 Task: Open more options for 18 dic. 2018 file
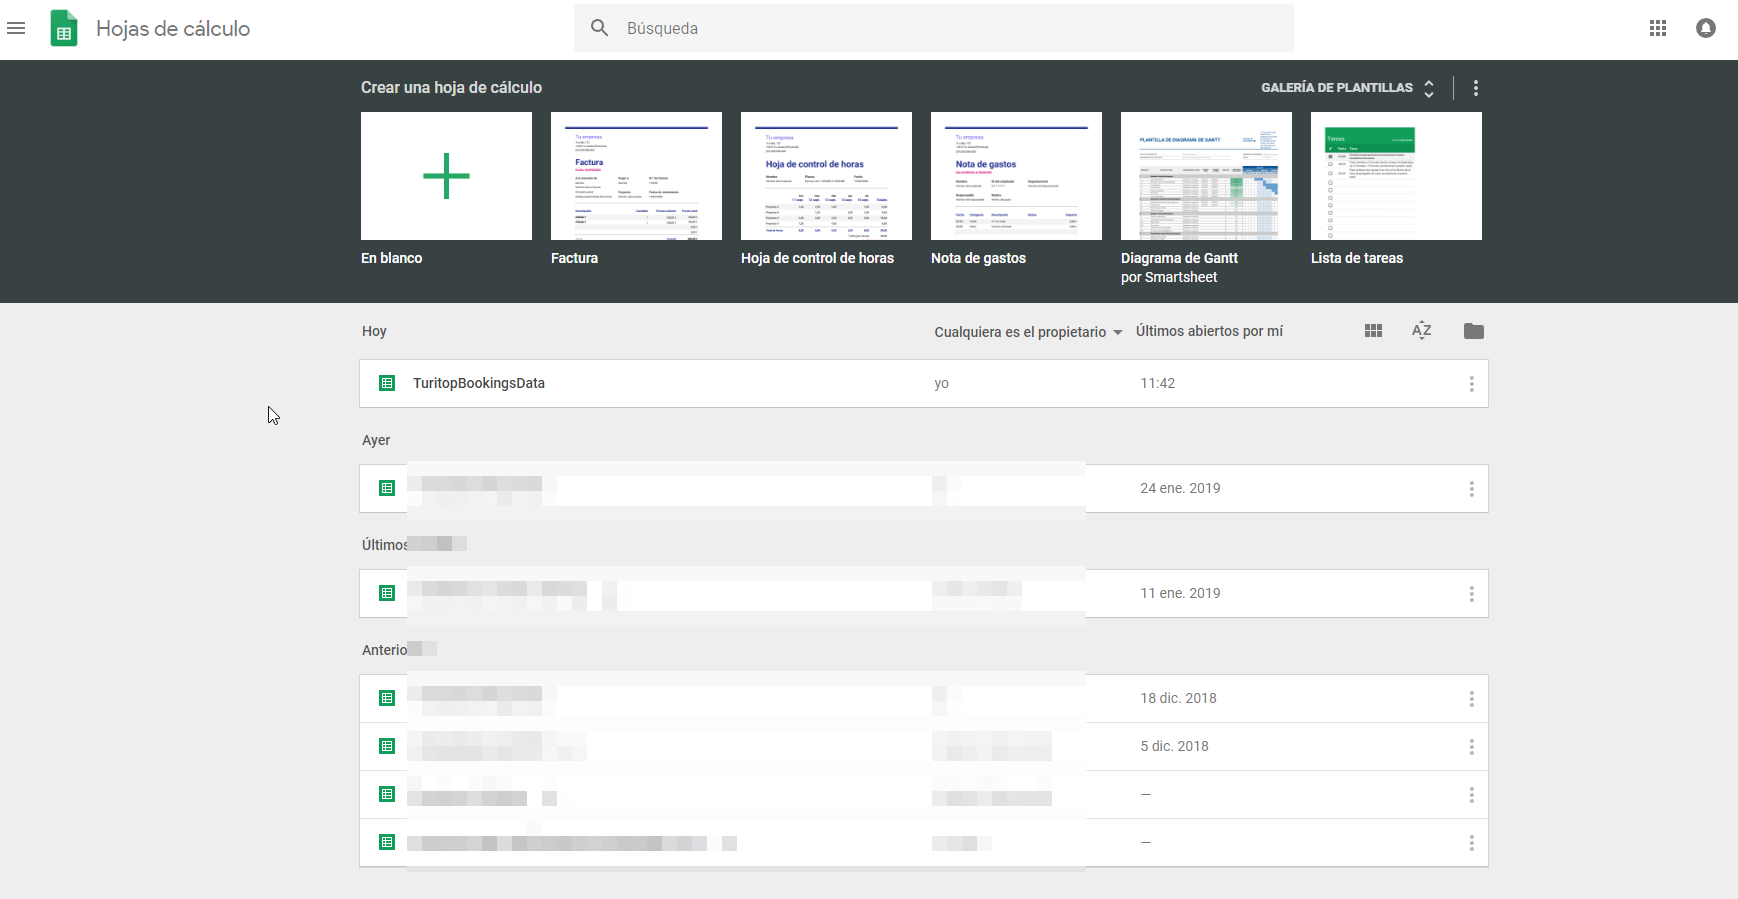[x=1472, y=699]
